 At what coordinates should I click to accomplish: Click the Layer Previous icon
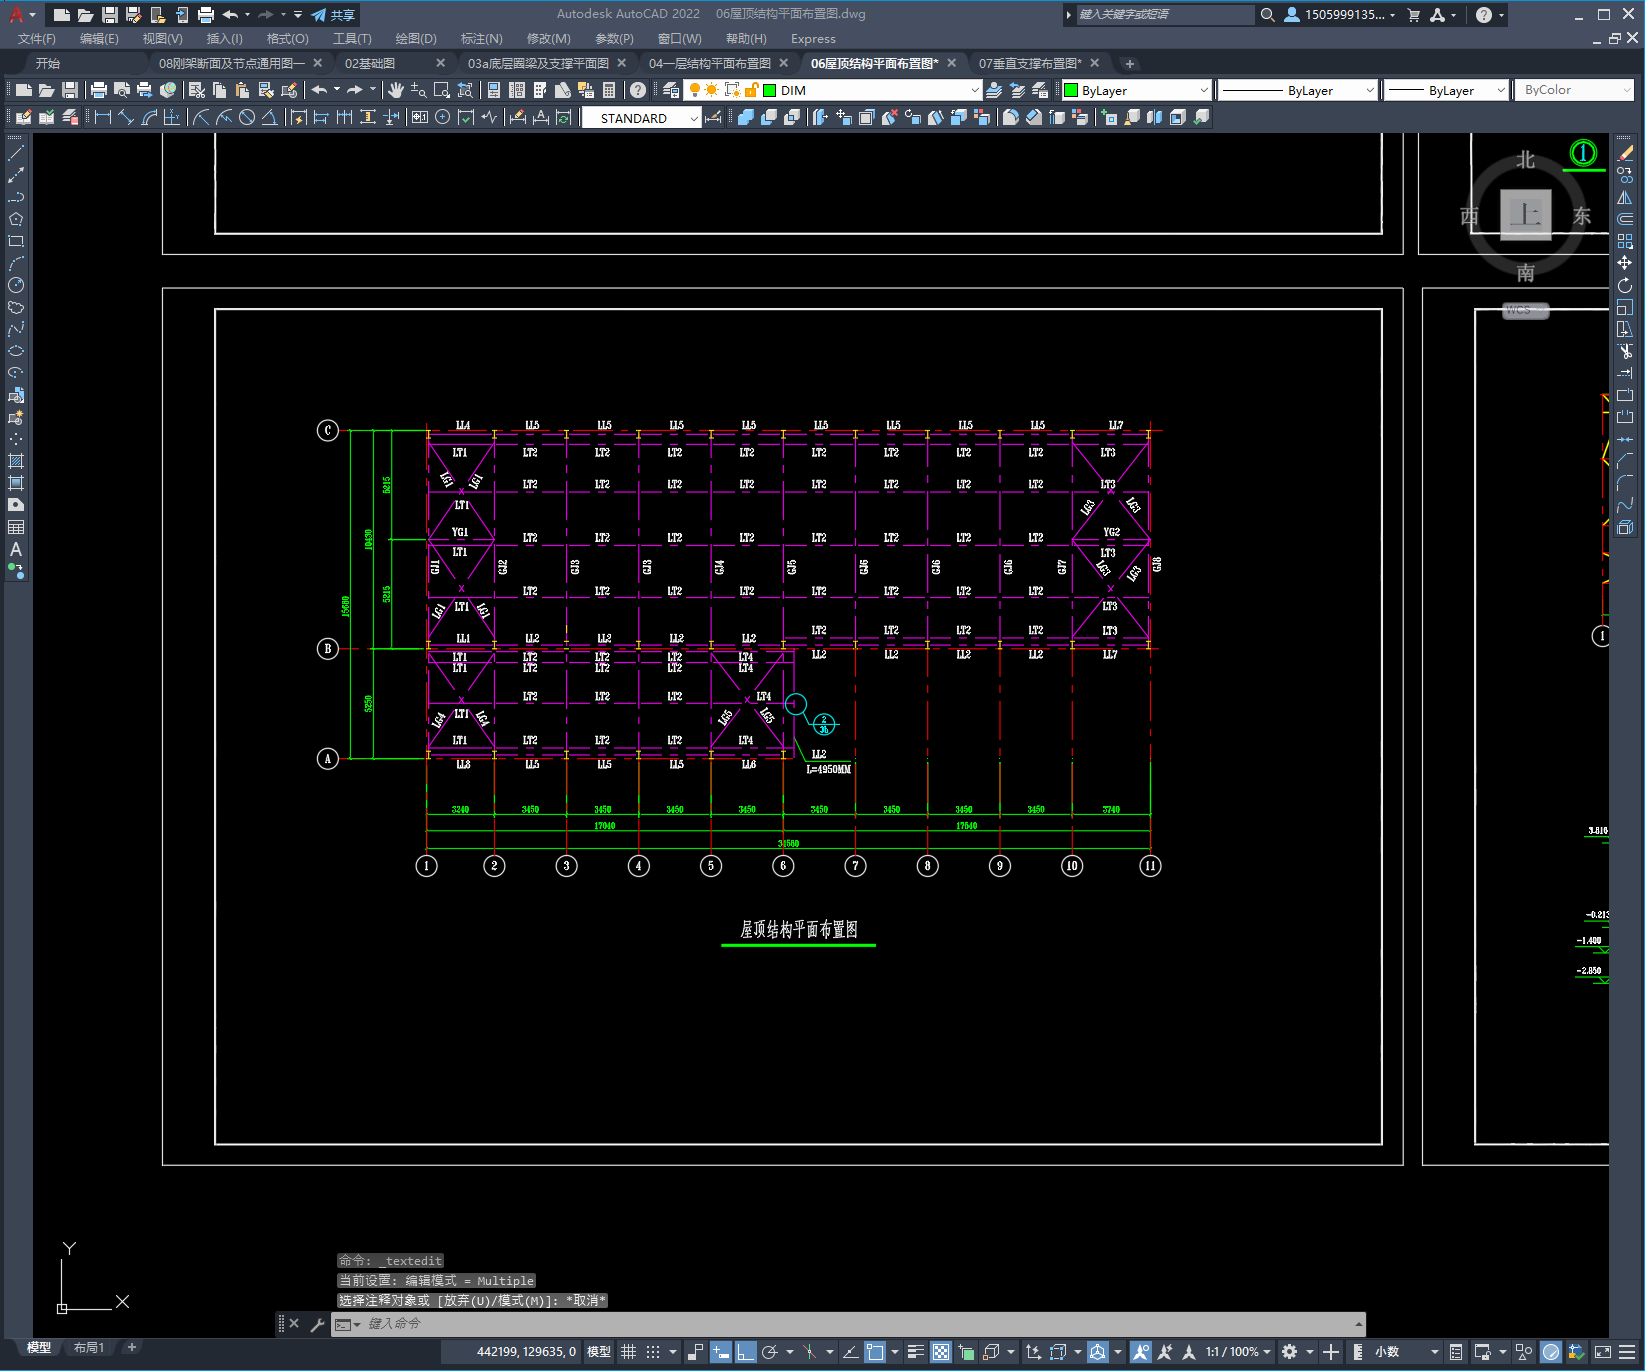[x=1017, y=90]
